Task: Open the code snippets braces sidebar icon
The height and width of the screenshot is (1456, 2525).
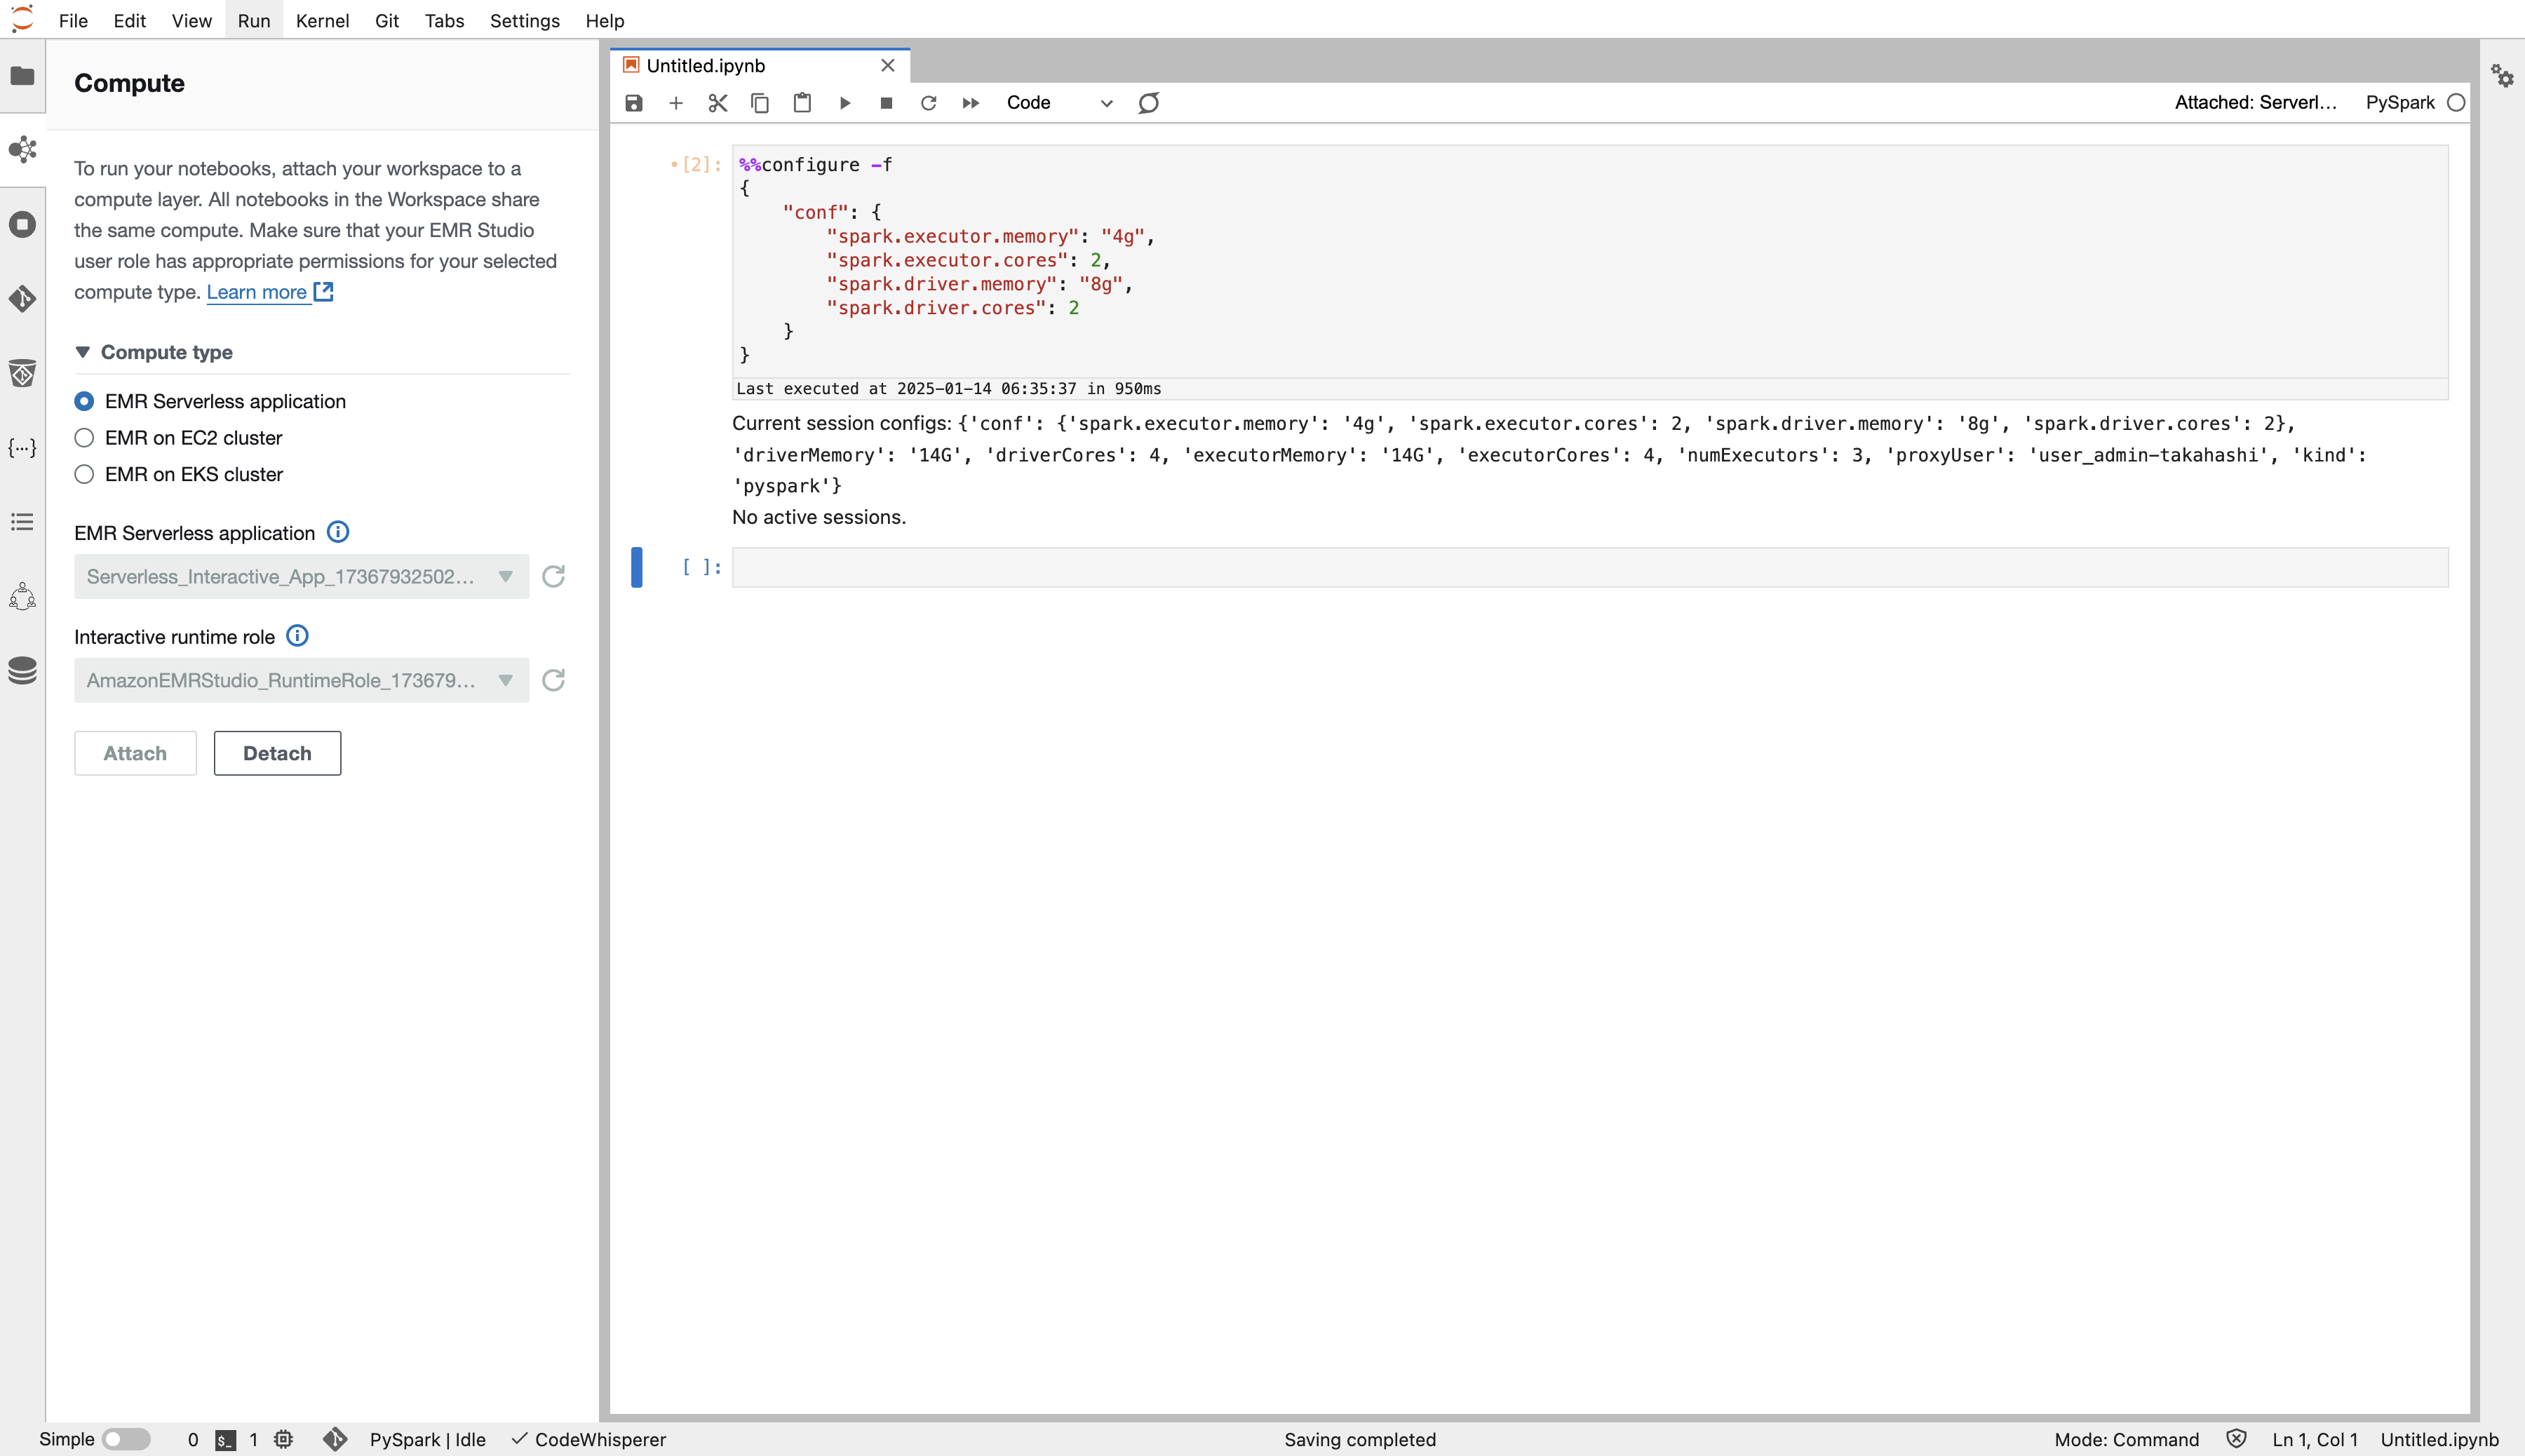Action: 22,447
